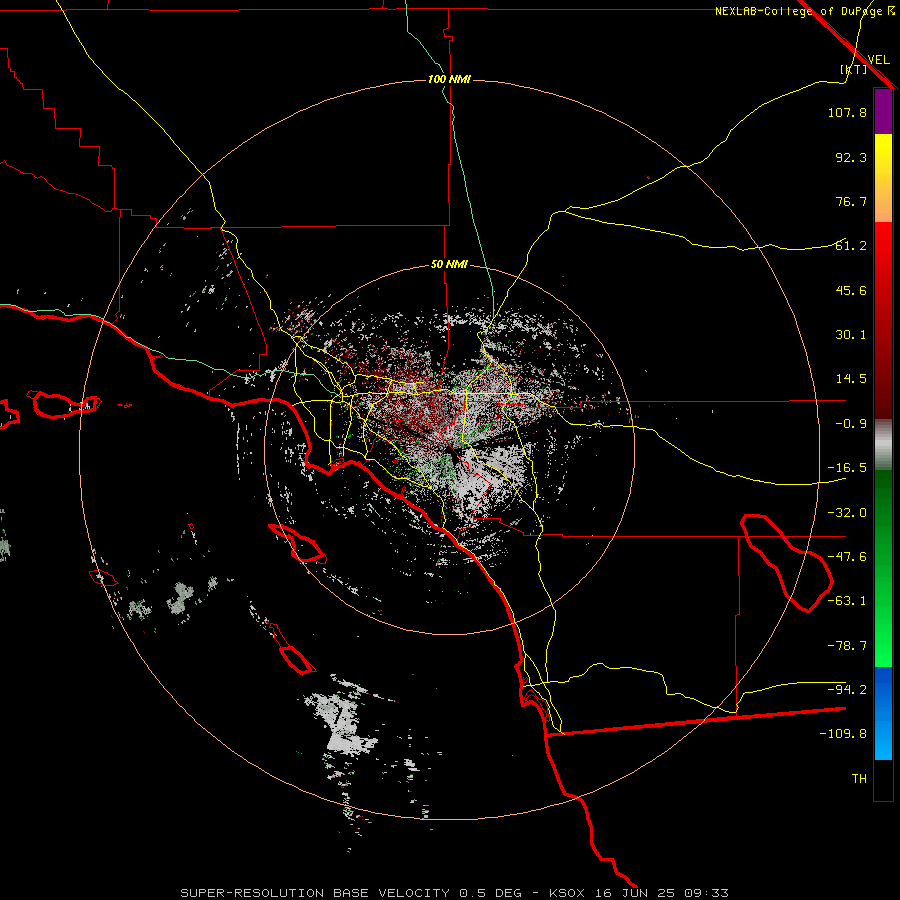Viewport: 900px width, 900px height.
Task: Click the red segment of the color bar
Action: [883, 320]
